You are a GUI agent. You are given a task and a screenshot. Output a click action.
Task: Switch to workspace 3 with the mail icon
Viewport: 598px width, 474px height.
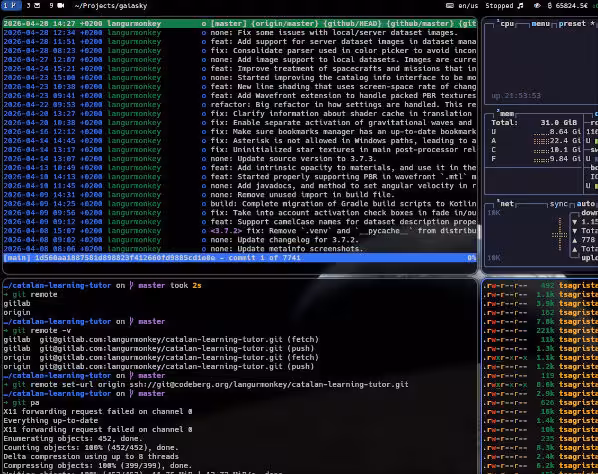pos(34,5)
